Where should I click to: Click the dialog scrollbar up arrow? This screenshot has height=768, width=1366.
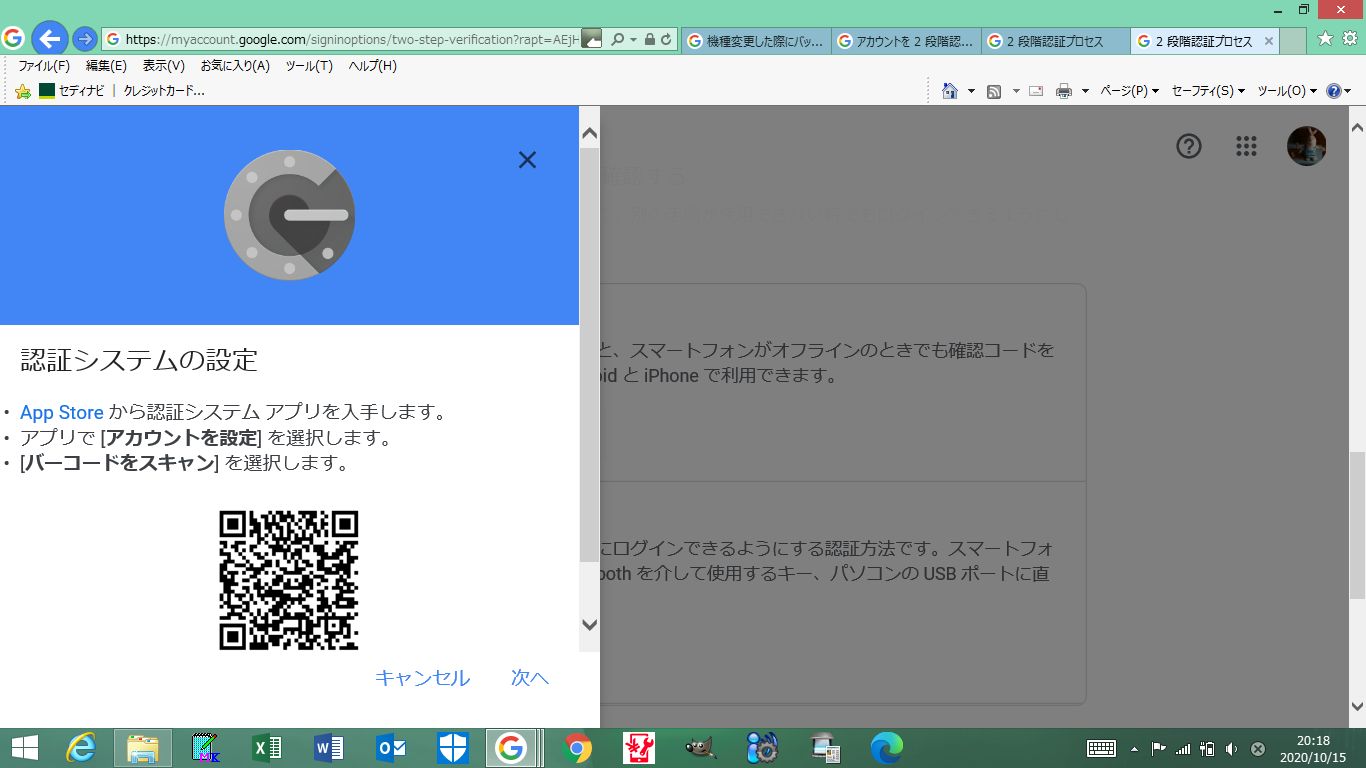tap(589, 133)
